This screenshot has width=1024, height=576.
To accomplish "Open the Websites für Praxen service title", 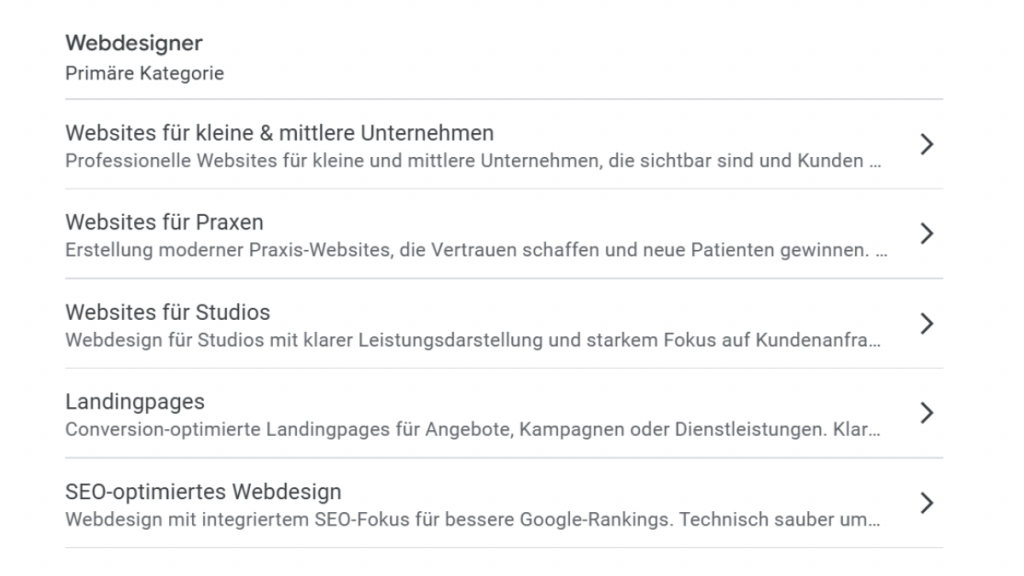I will coord(164,222).
